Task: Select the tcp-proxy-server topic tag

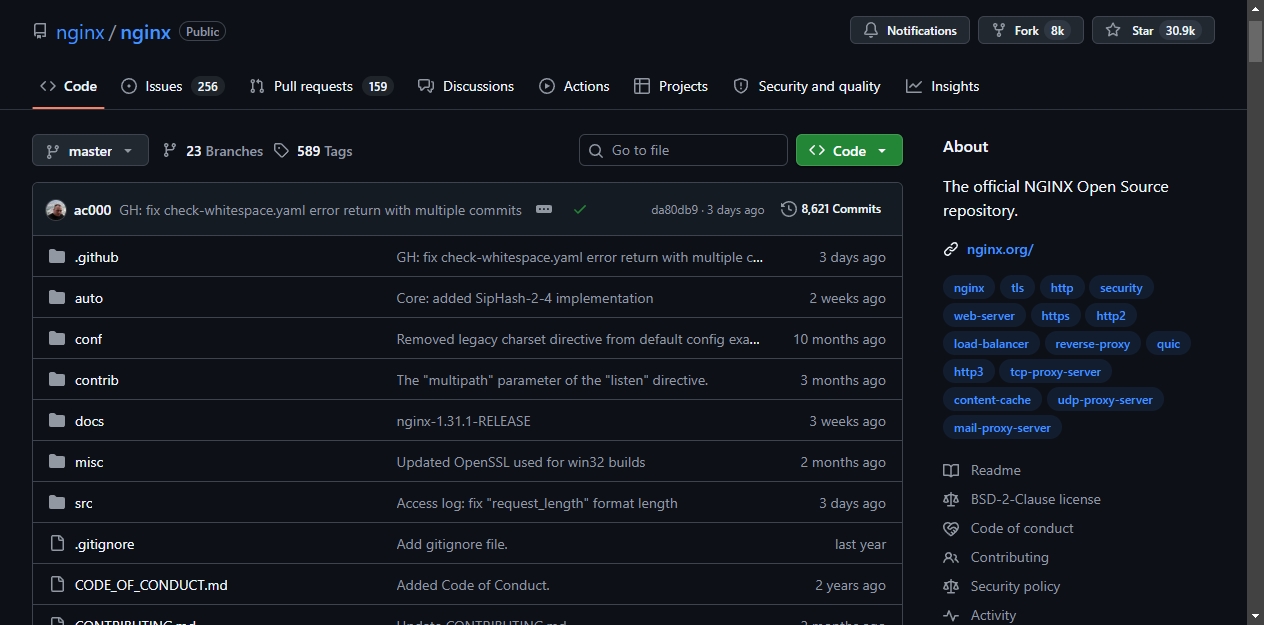Action: click(1055, 371)
